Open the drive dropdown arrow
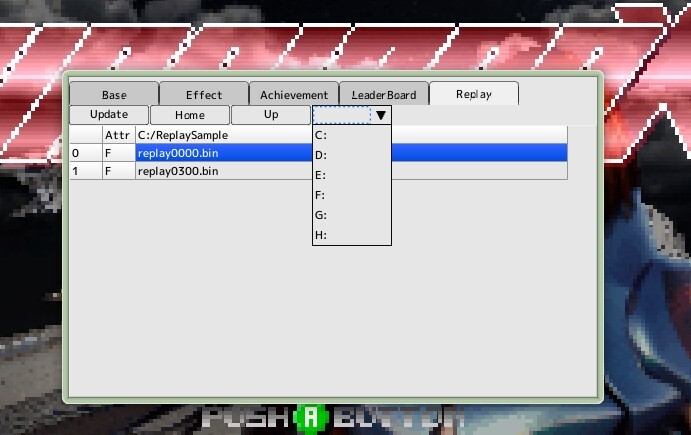The width and height of the screenshot is (691, 435). point(381,115)
